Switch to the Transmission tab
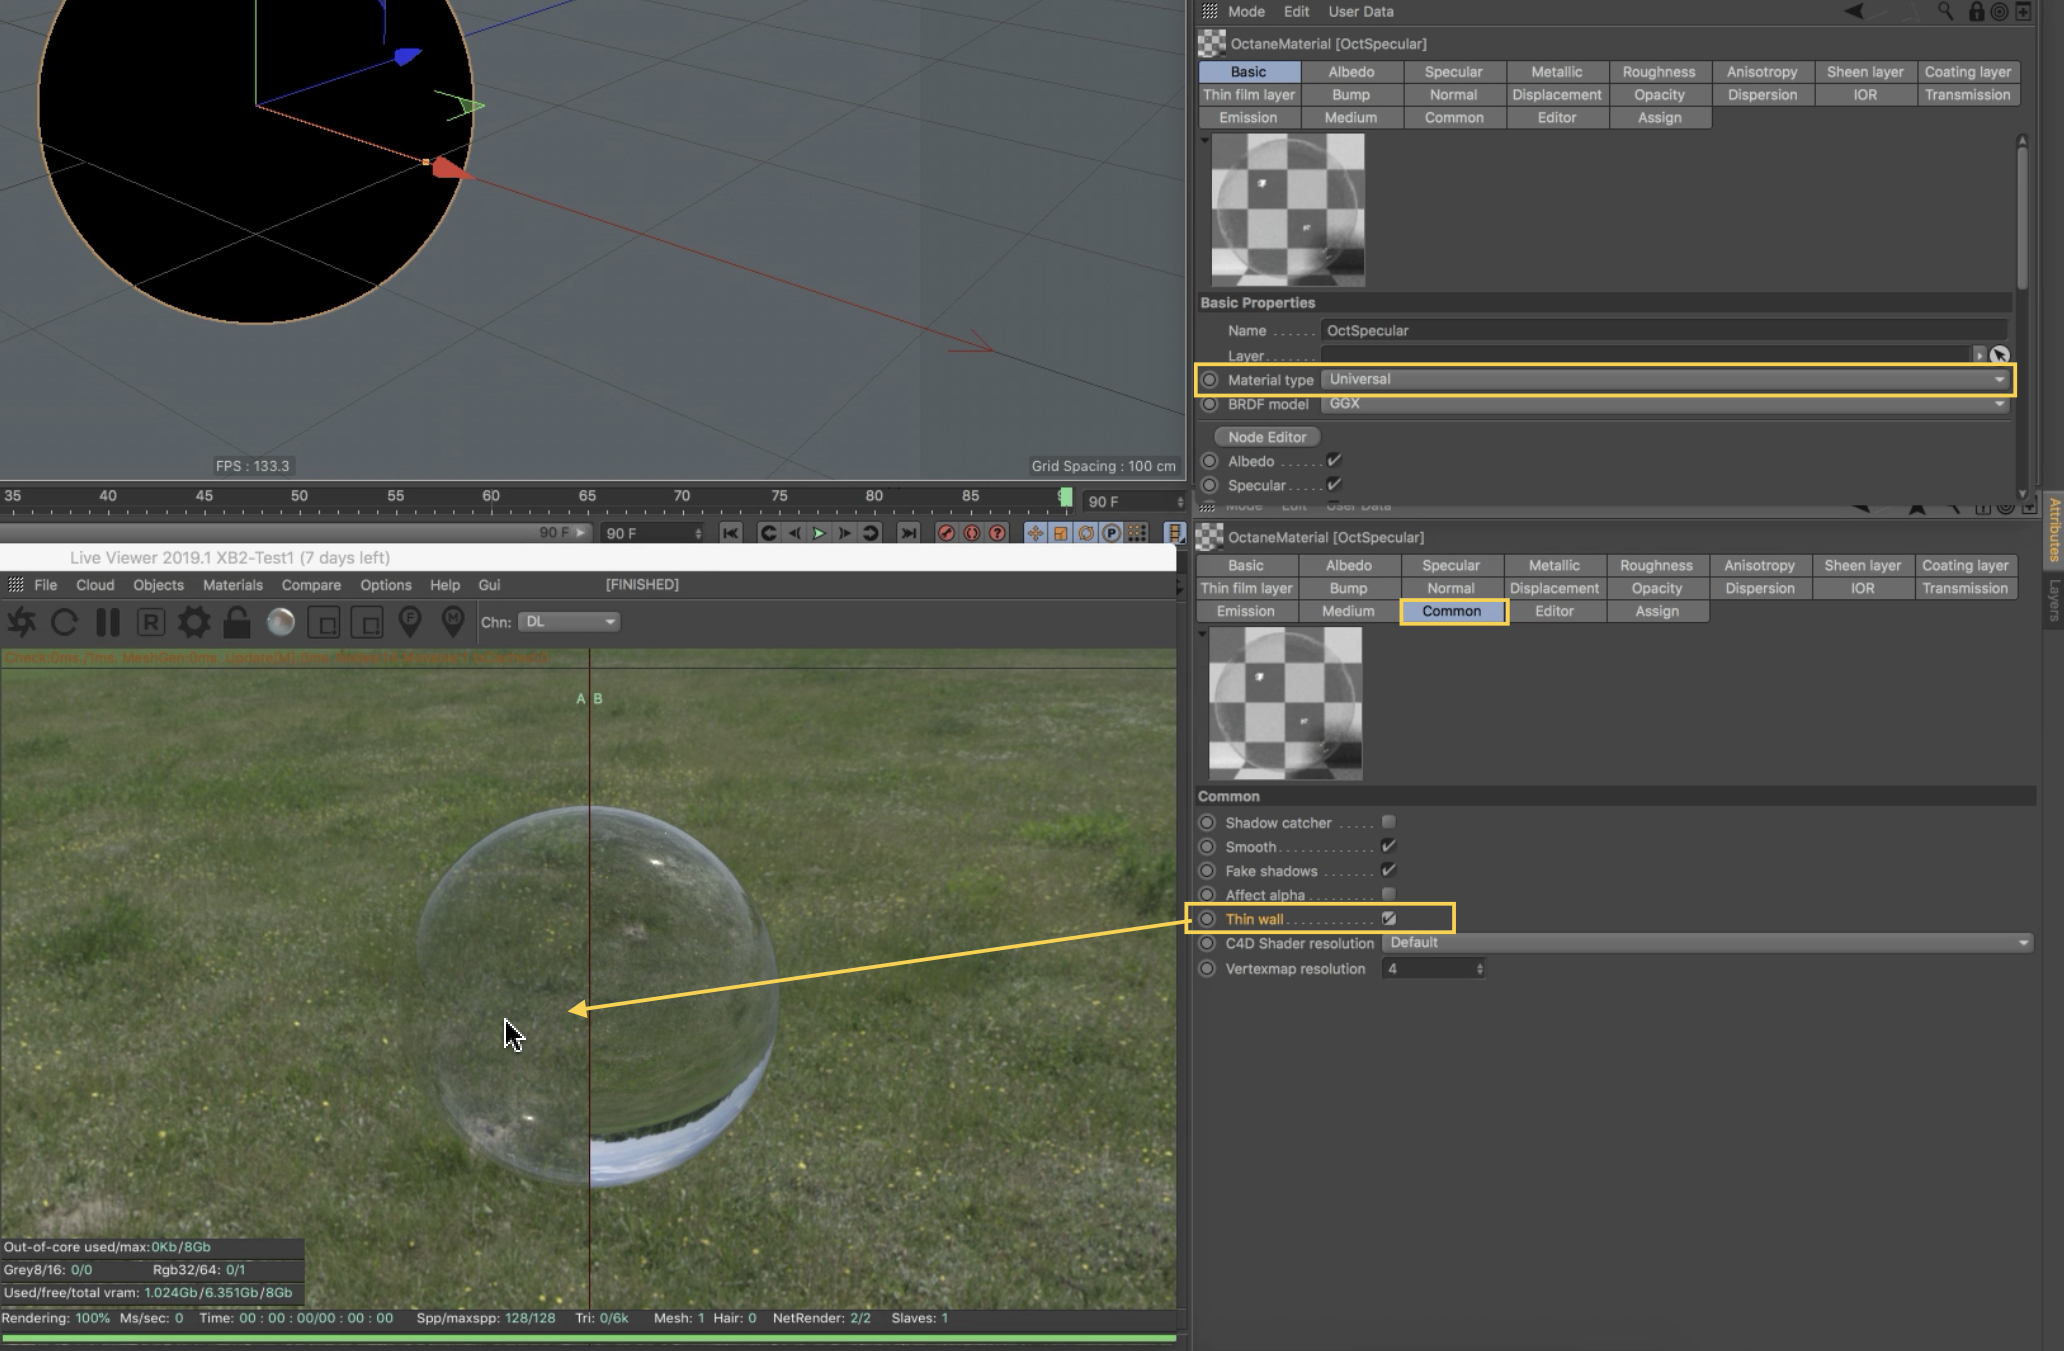The width and height of the screenshot is (2064, 1351). point(1966,95)
